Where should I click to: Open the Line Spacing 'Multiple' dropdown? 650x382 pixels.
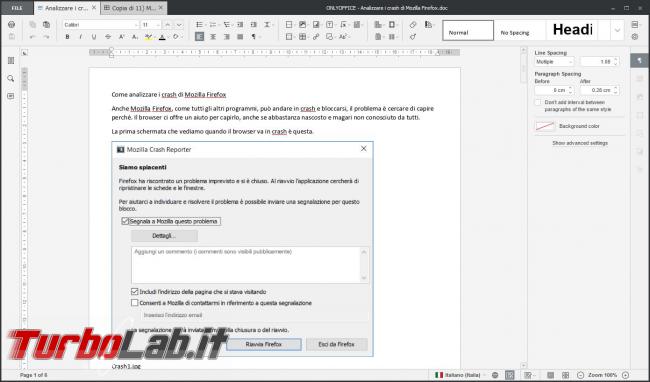coord(554,62)
